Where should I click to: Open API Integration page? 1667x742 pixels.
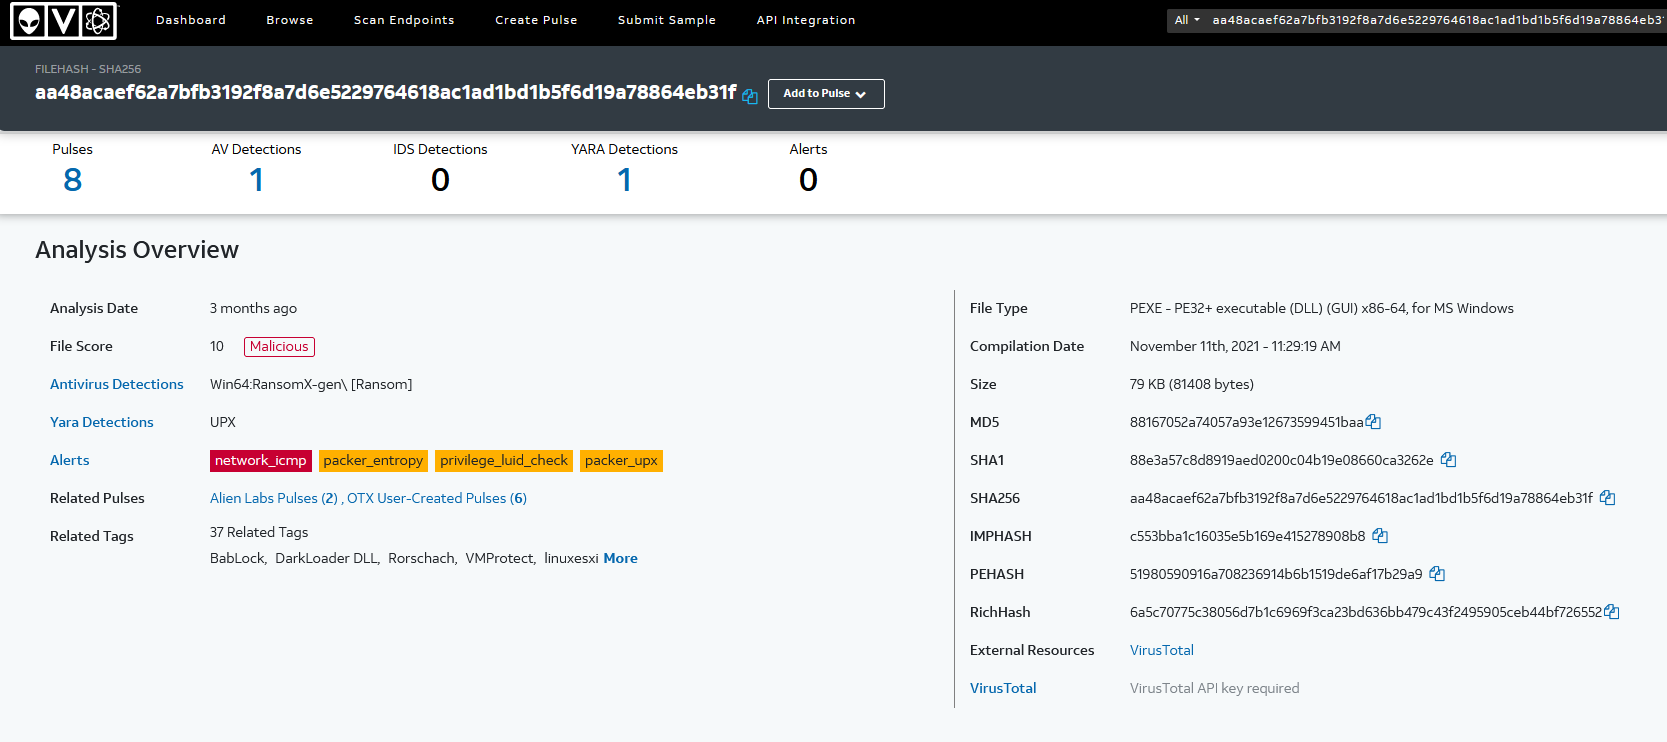click(806, 20)
